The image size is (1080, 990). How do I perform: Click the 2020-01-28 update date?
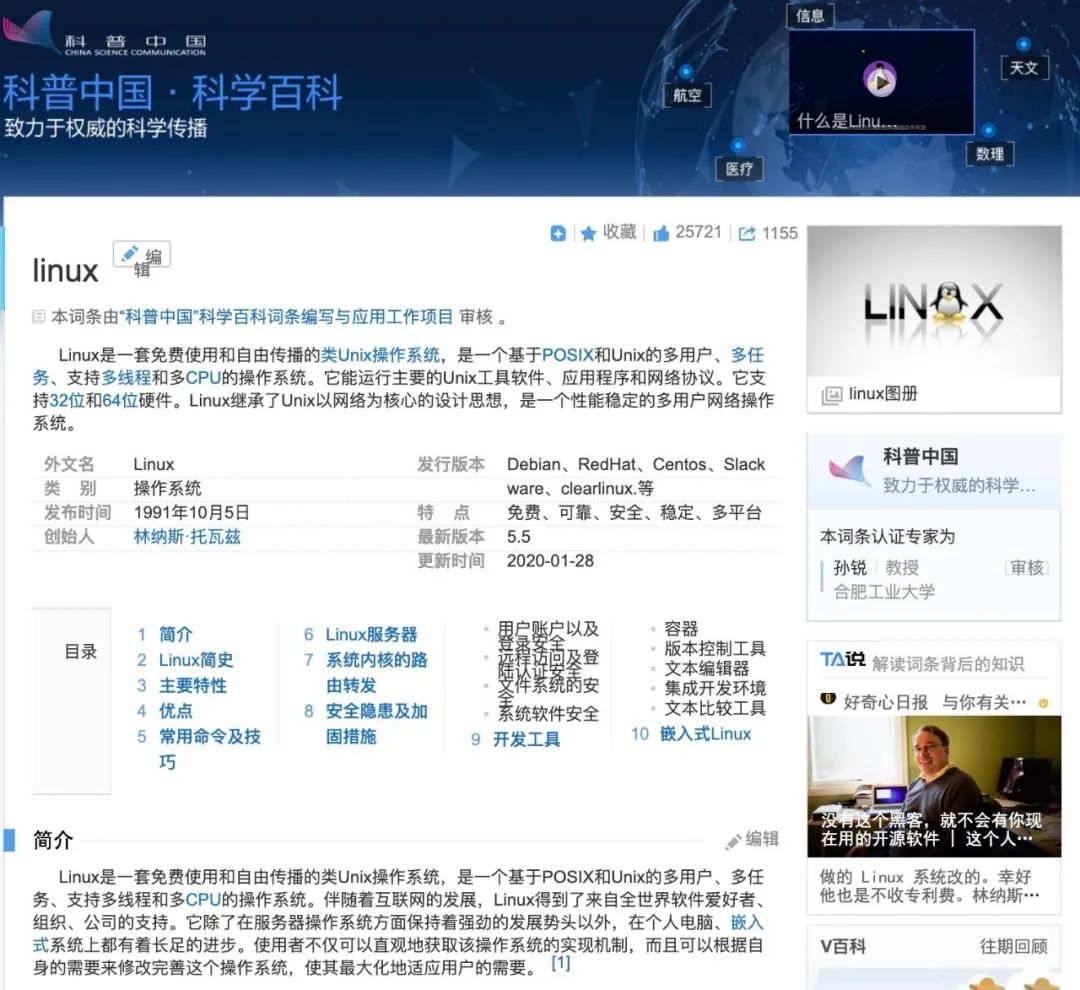pos(550,561)
